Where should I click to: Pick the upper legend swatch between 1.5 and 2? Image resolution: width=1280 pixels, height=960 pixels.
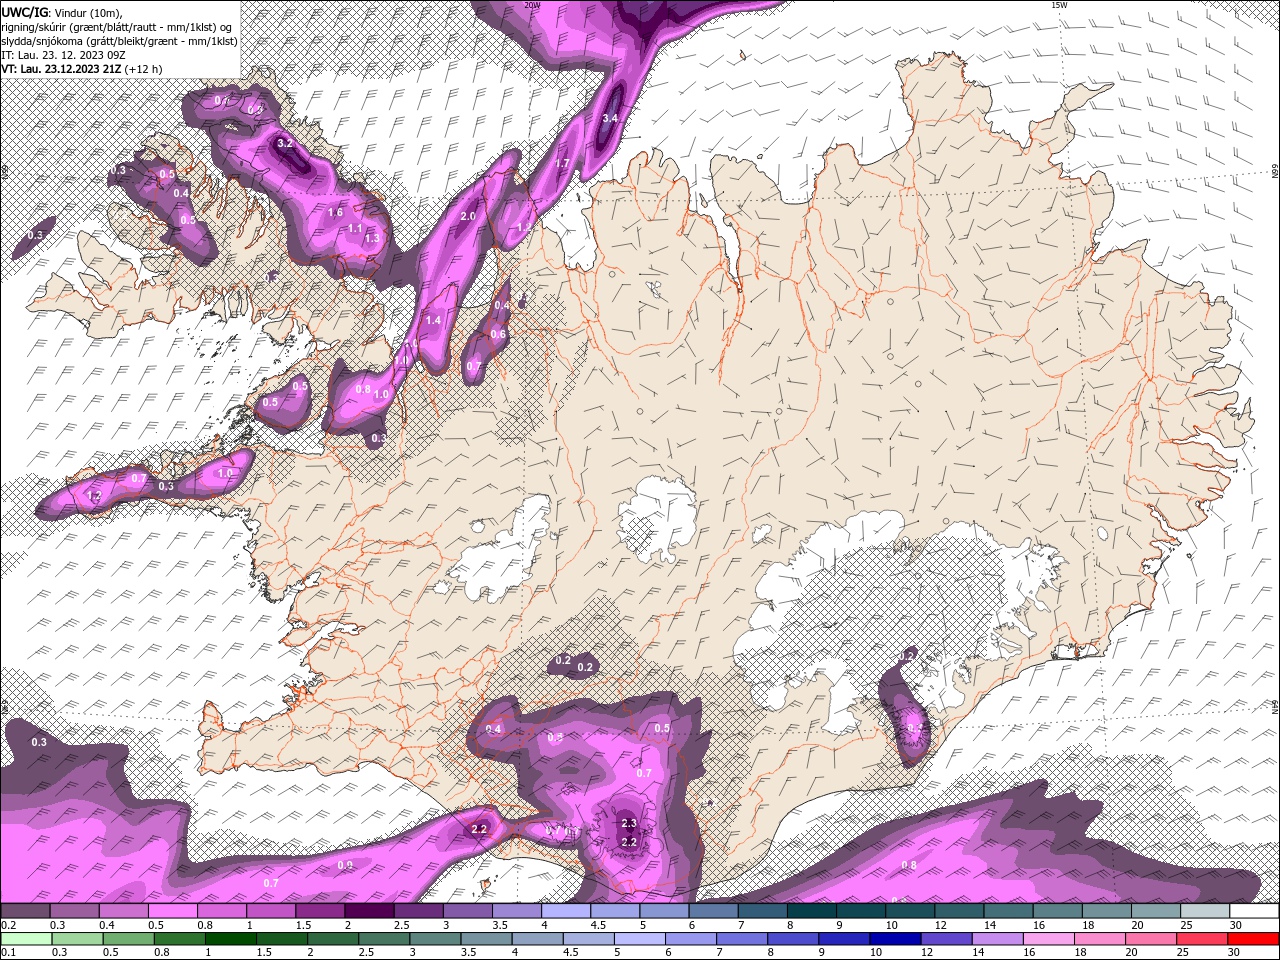pyautogui.click(x=320, y=911)
